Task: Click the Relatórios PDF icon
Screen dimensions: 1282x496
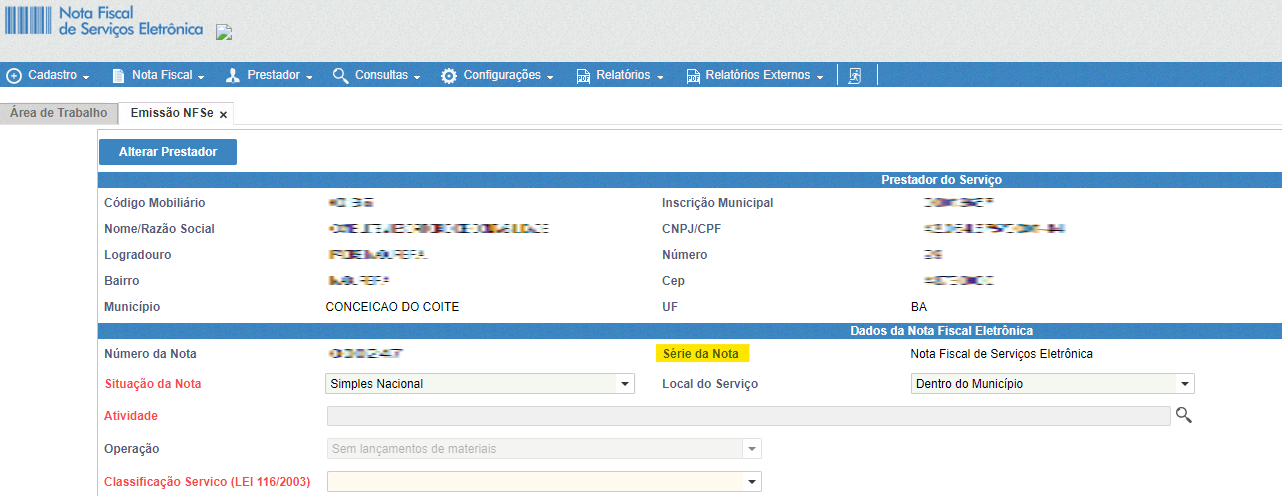Action: (583, 76)
